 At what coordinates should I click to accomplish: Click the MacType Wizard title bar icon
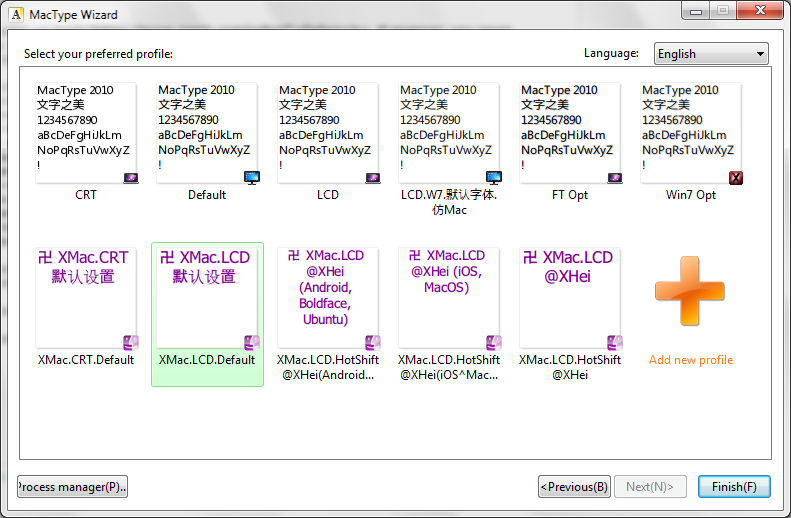click(x=16, y=15)
